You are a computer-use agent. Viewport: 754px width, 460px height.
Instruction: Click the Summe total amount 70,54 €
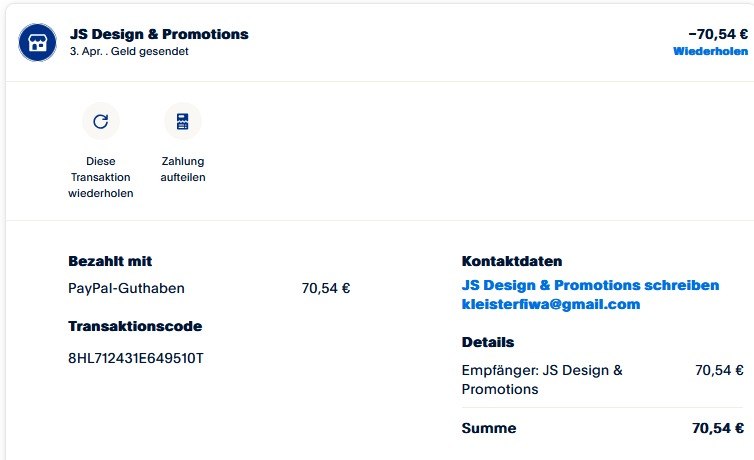pyautogui.click(x=717, y=428)
